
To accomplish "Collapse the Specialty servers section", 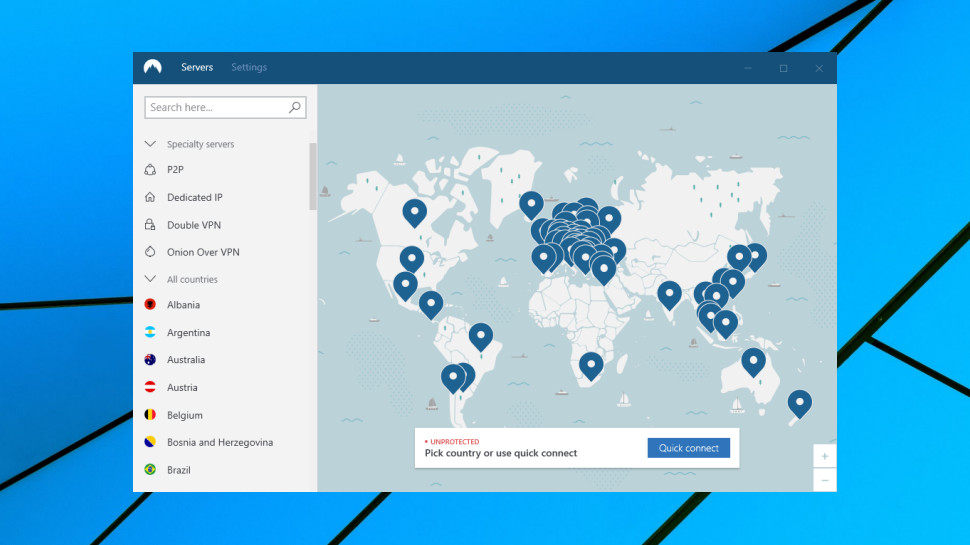I will pyautogui.click(x=150, y=144).
